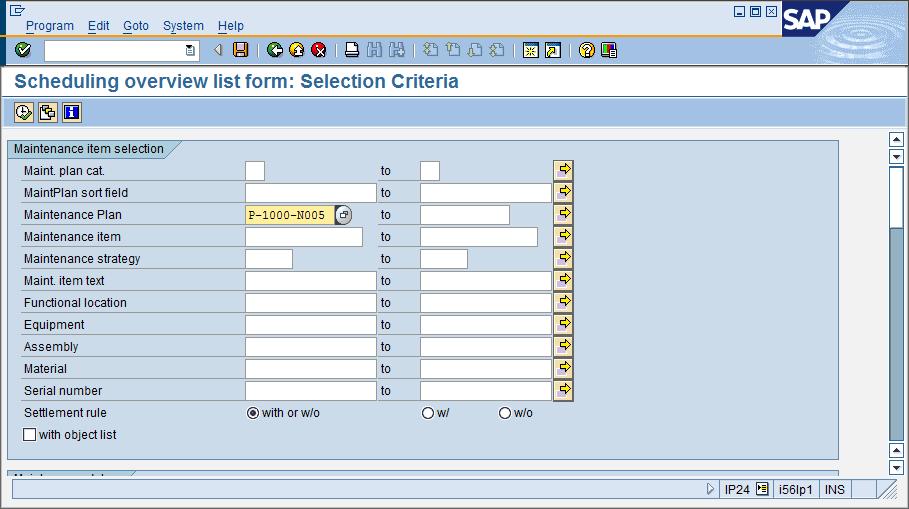Click the Print icon
Viewport: 909px width, 509px height.
tap(352, 50)
